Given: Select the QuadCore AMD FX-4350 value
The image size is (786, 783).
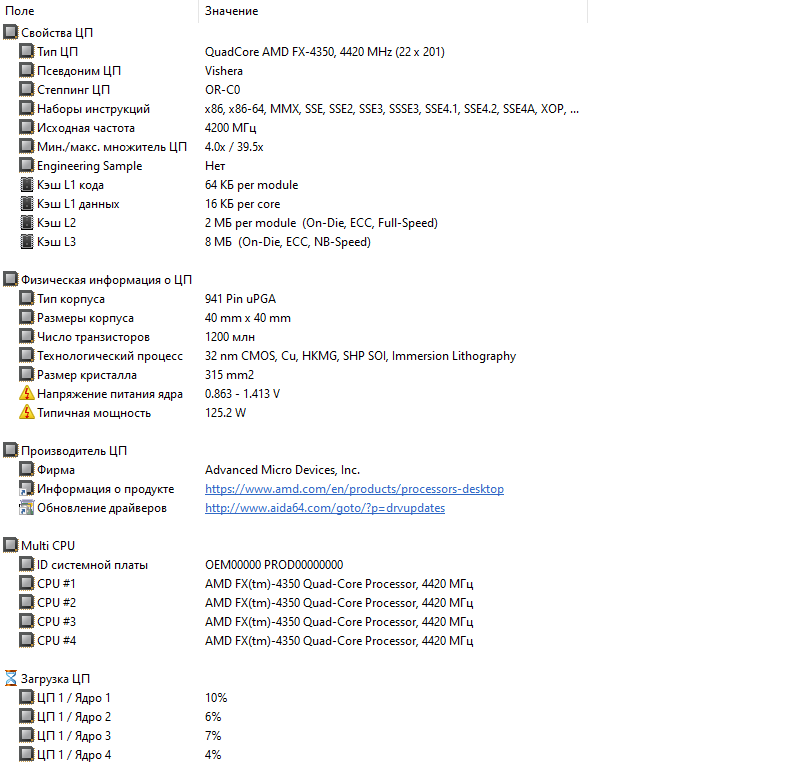Looking at the screenshot, I should point(325,52).
